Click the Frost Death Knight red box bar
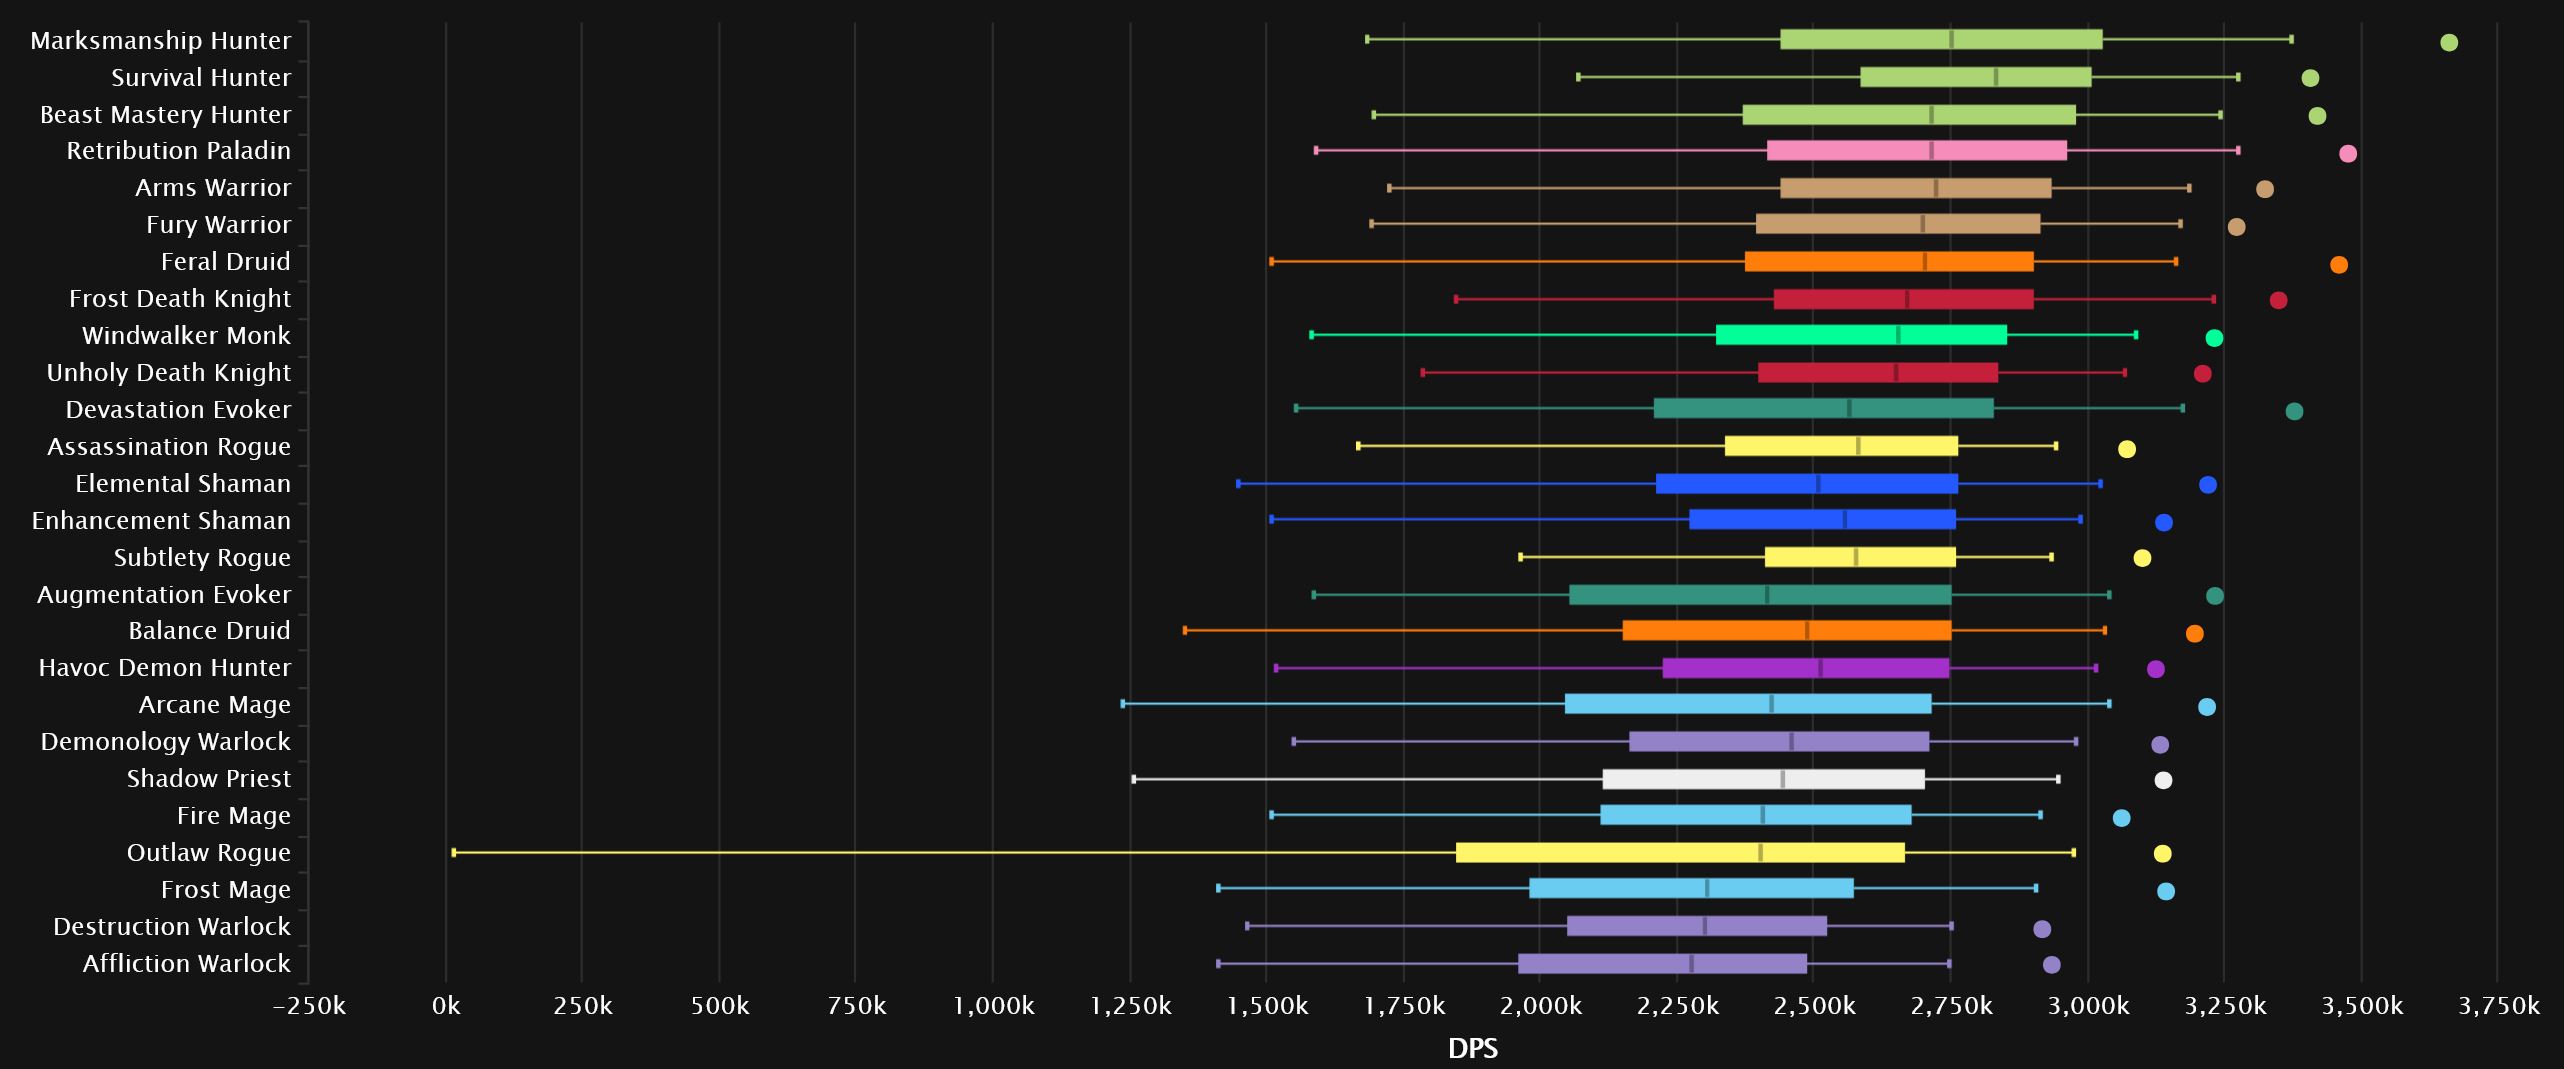The height and width of the screenshot is (1069, 2564). (1904, 299)
